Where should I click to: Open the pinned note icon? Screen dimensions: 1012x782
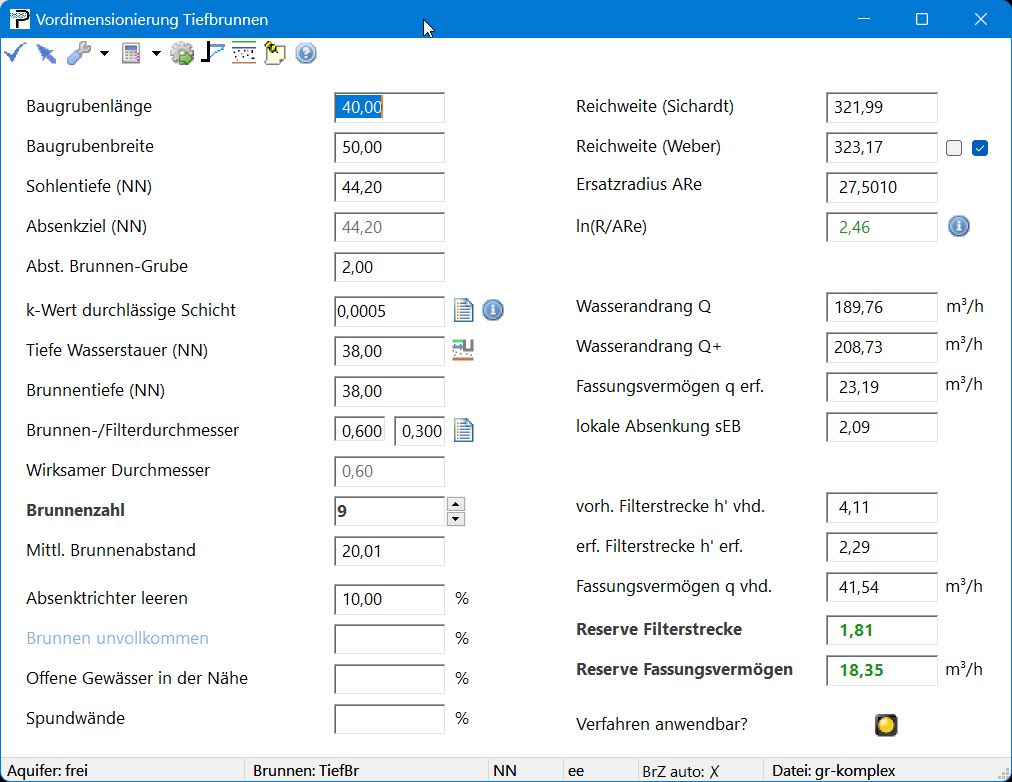(x=275, y=54)
